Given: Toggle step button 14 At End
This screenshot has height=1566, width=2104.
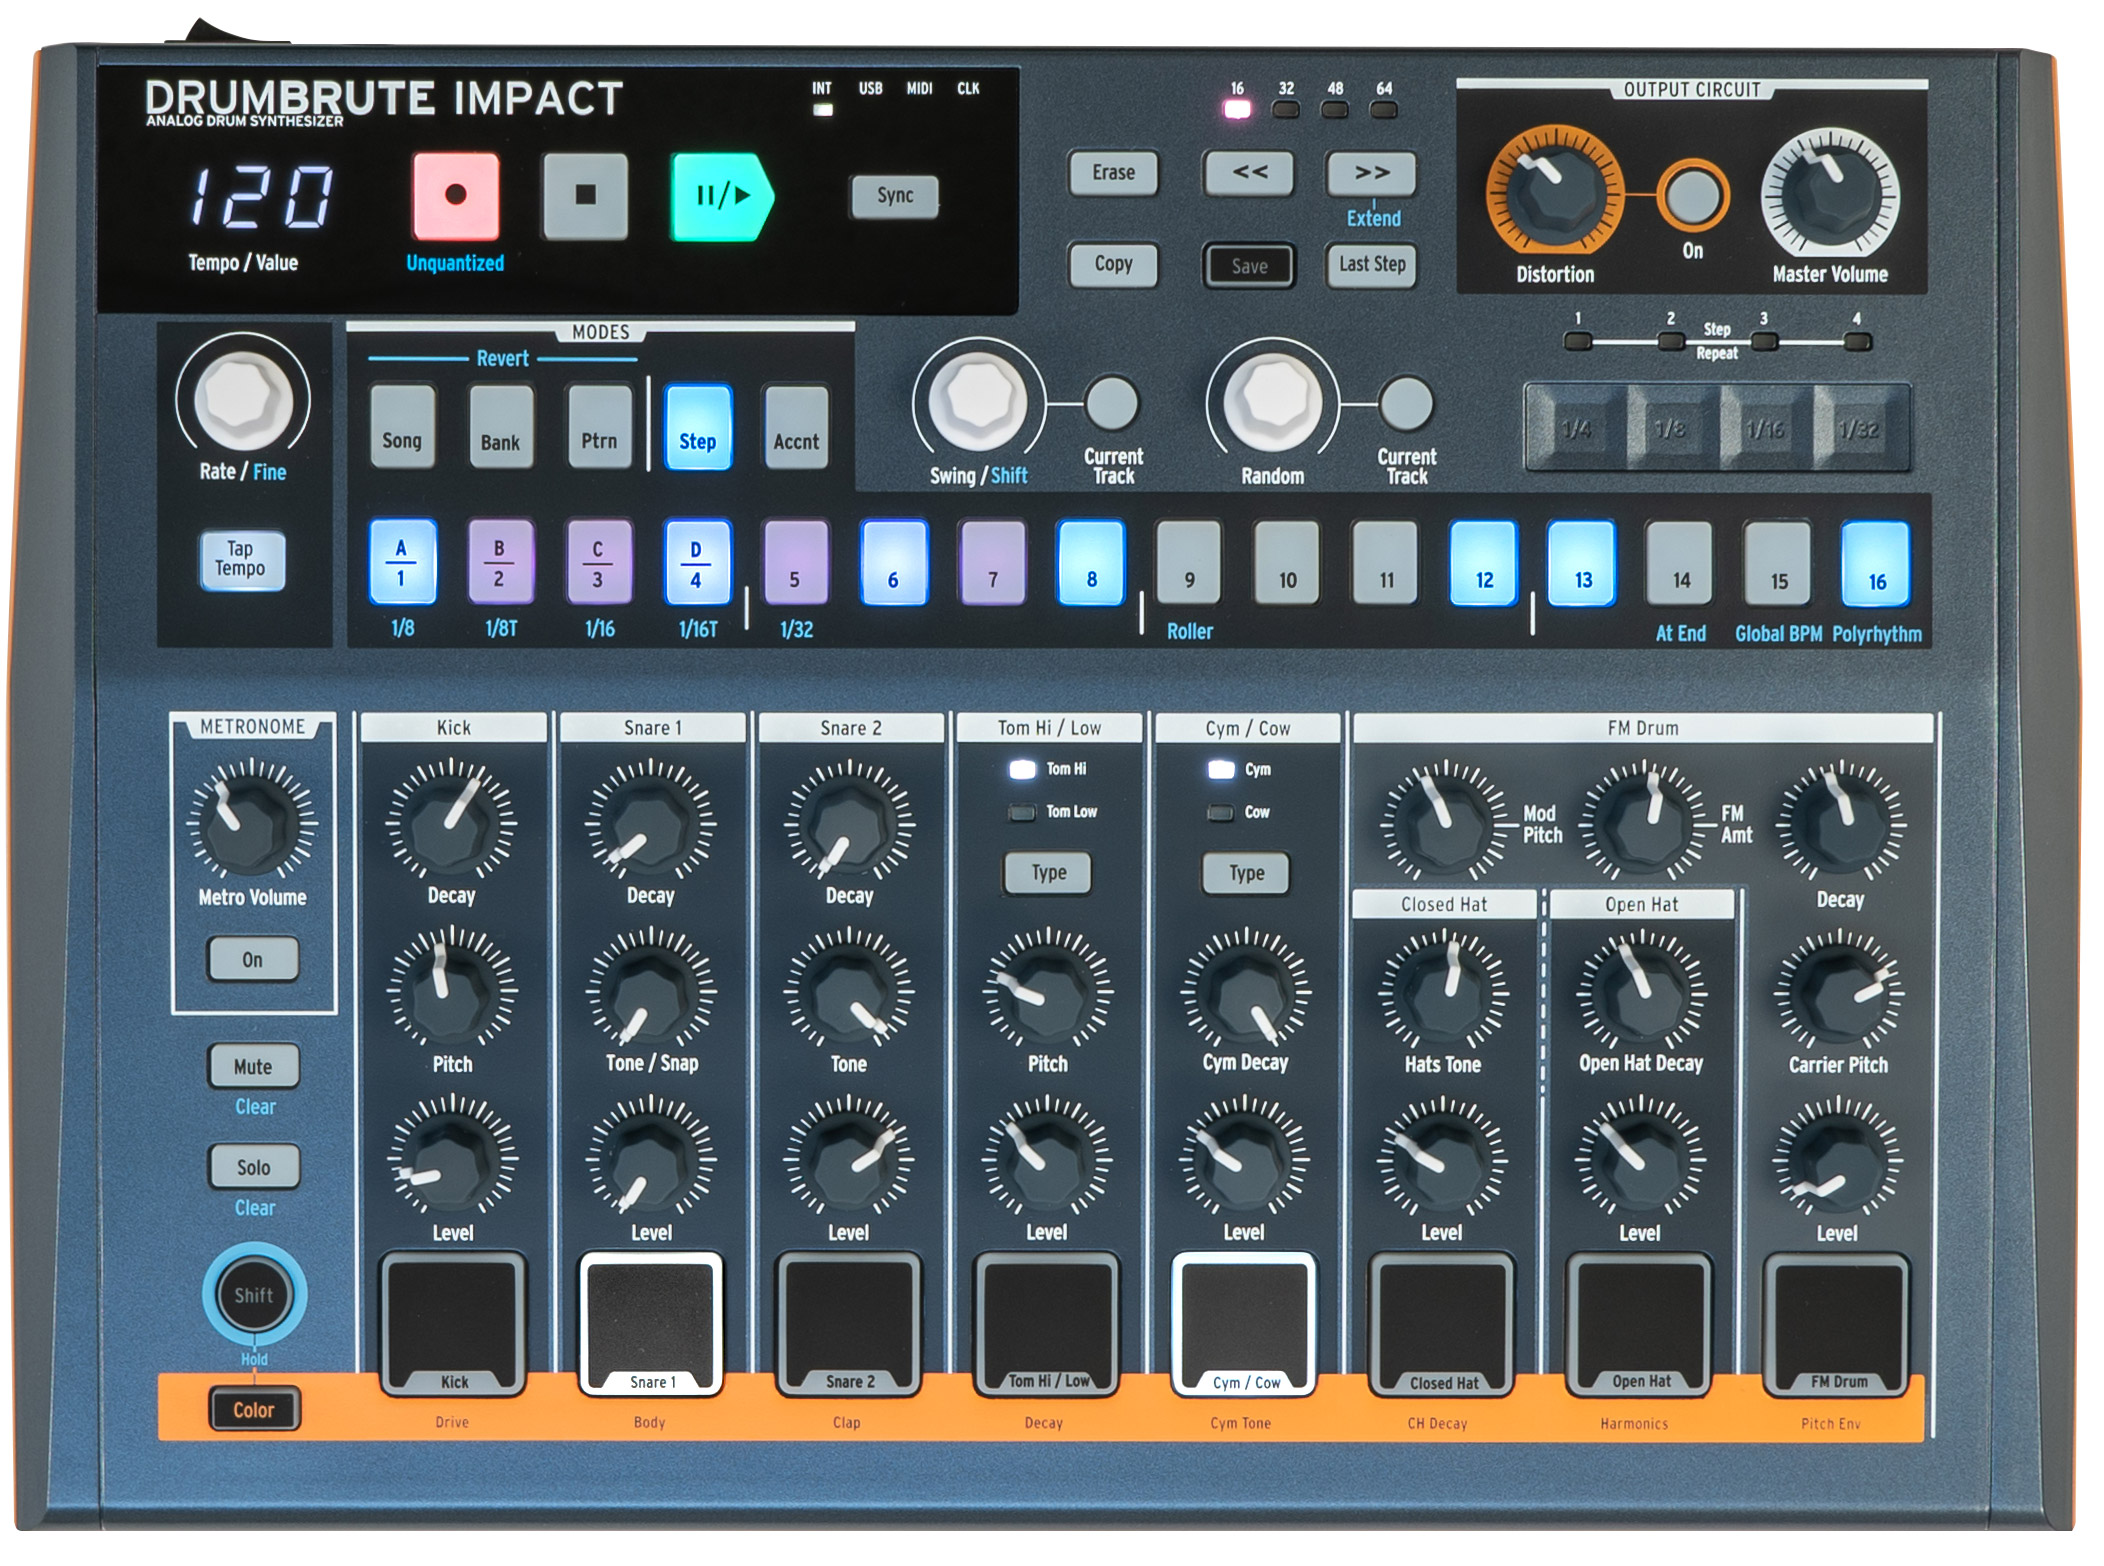Looking at the screenshot, I should pyautogui.click(x=1681, y=563).
